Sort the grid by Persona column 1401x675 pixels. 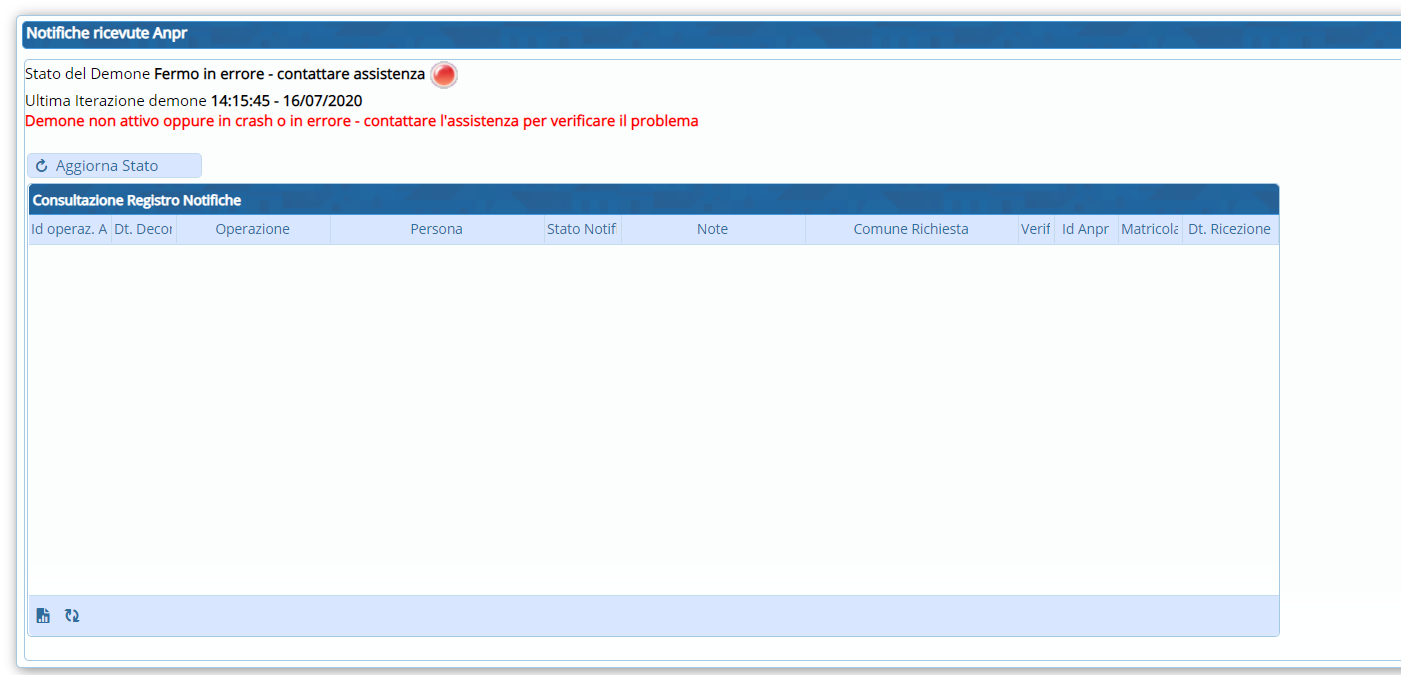(436, 229)
